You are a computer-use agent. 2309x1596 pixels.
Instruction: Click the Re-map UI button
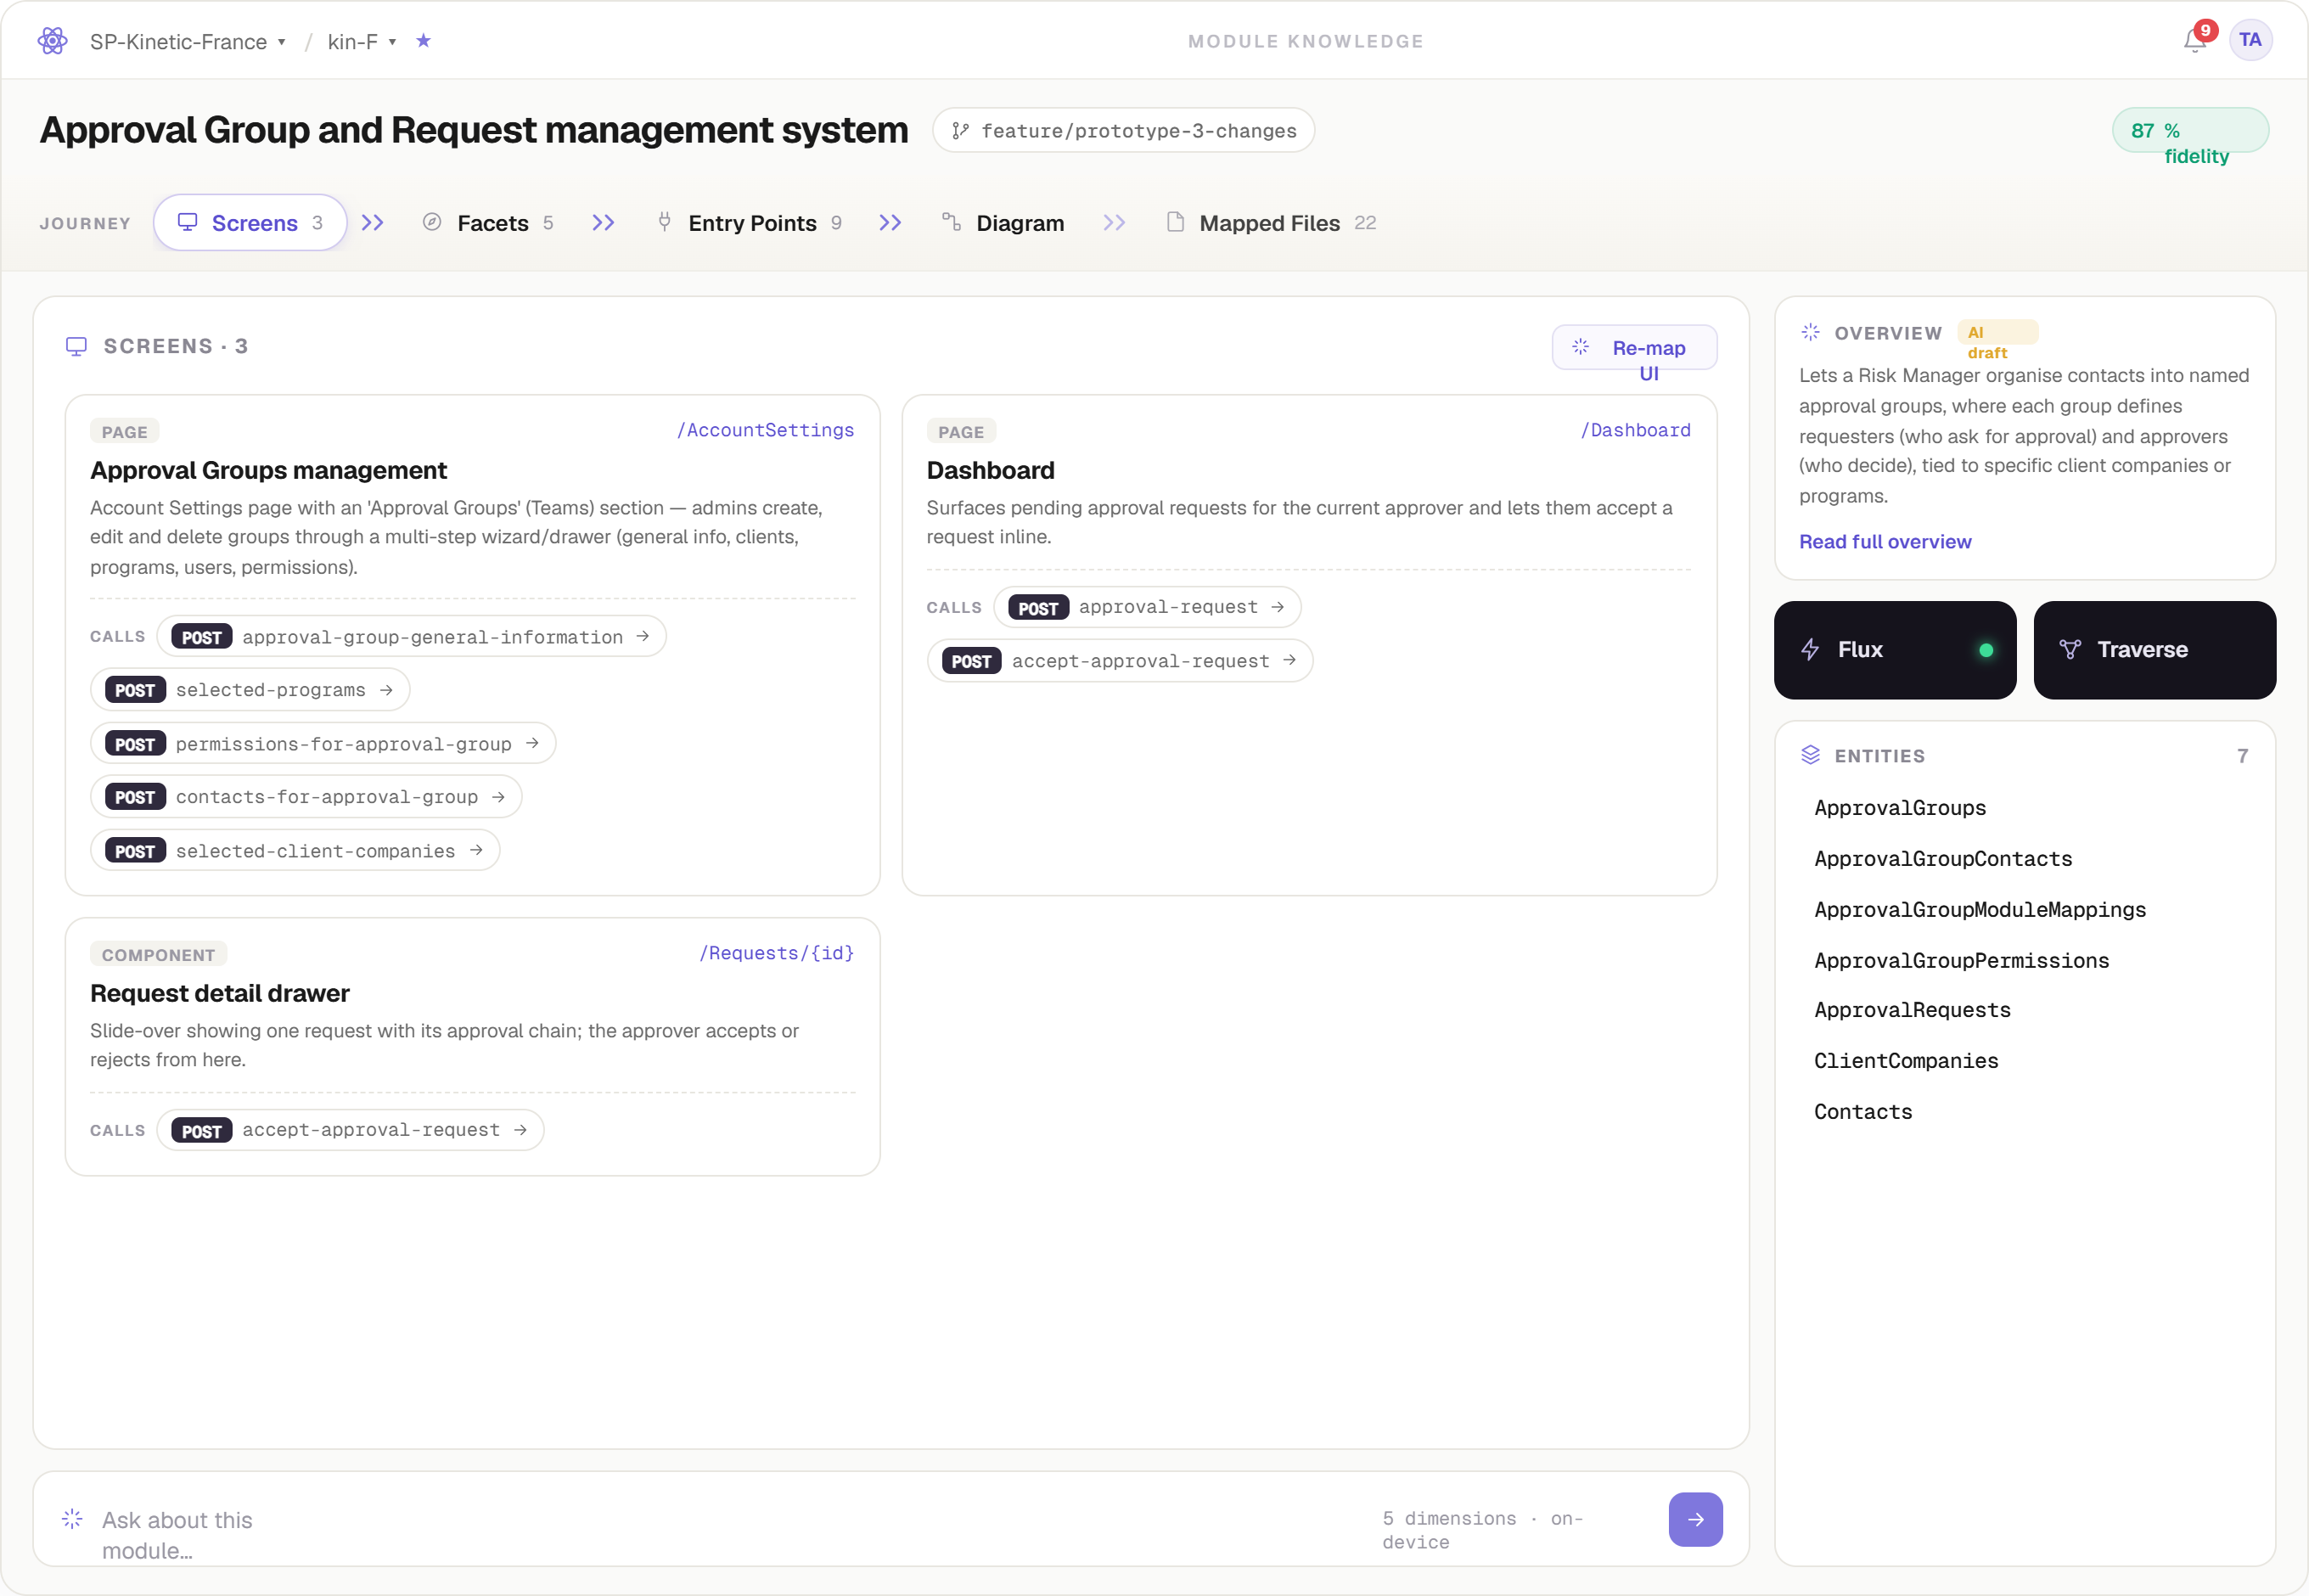(x=1634, y=348)
